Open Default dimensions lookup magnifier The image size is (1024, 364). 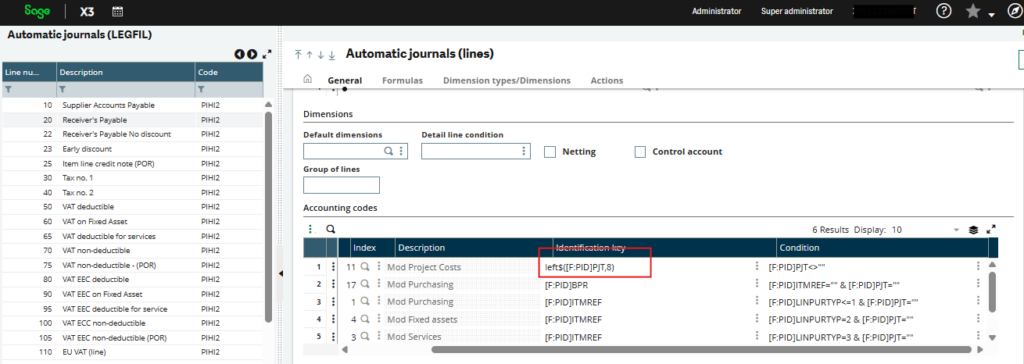pos(389,151)
